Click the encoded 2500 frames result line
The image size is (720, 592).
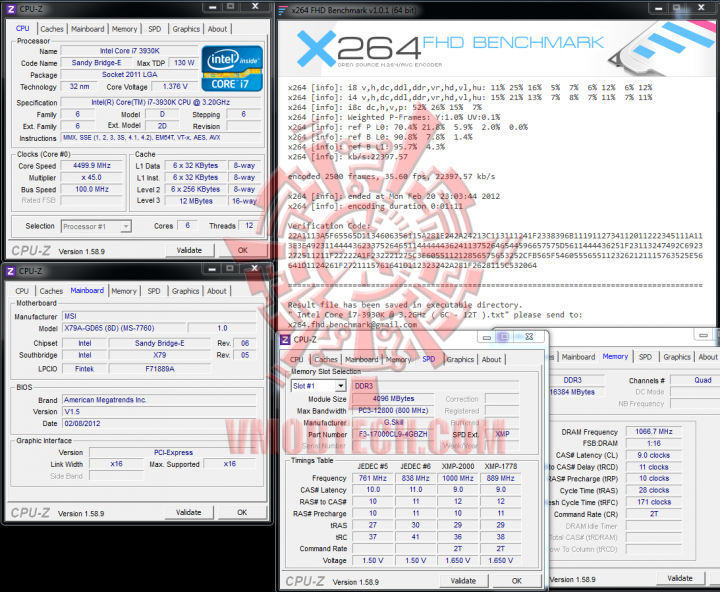click(391, 176)
